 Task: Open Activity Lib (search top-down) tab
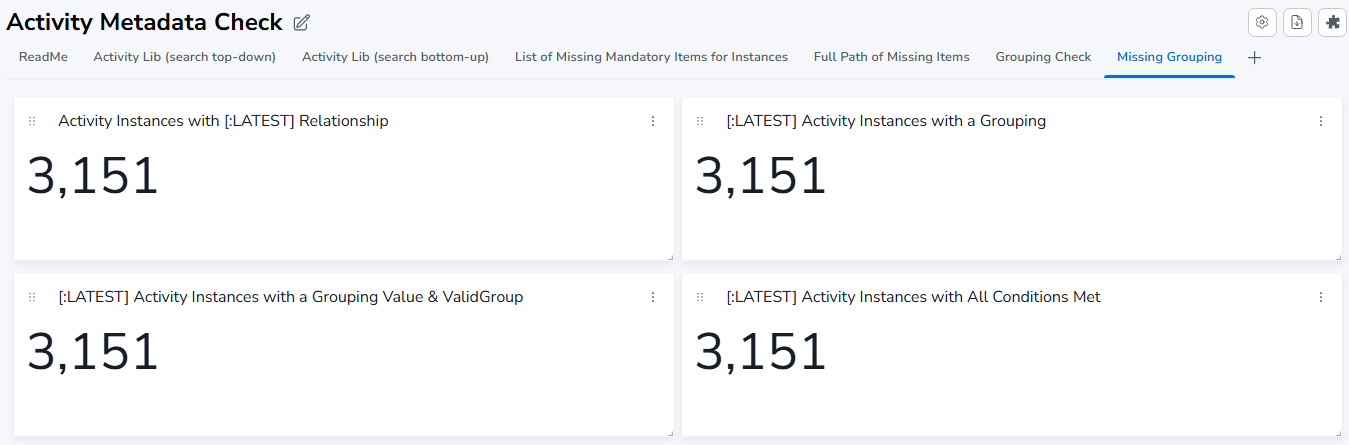coord(185,57)
